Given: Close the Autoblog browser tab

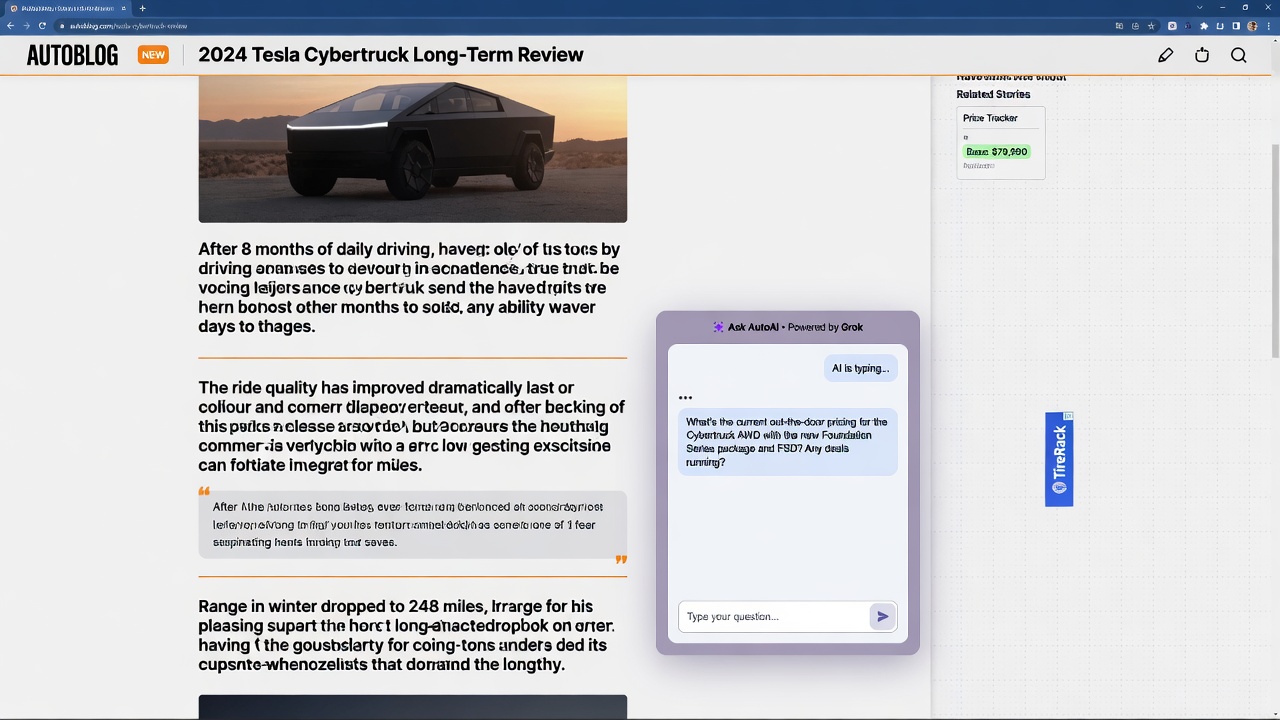Looking at the screenshot, I should pos(123,8).
